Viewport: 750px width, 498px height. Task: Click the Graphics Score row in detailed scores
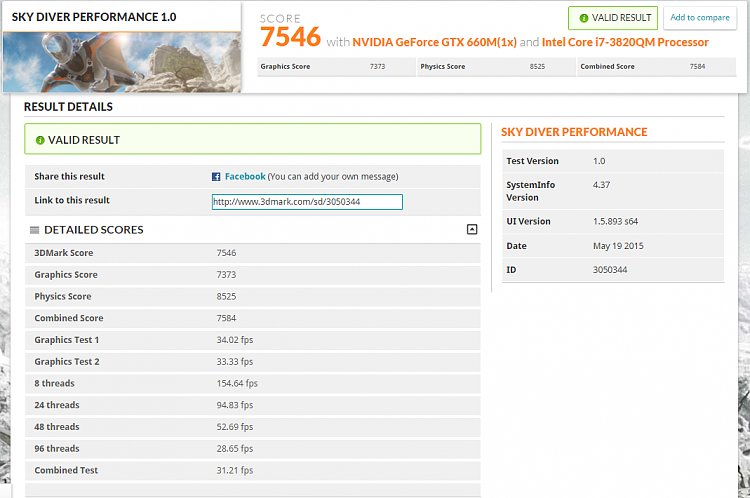(253, 275)
